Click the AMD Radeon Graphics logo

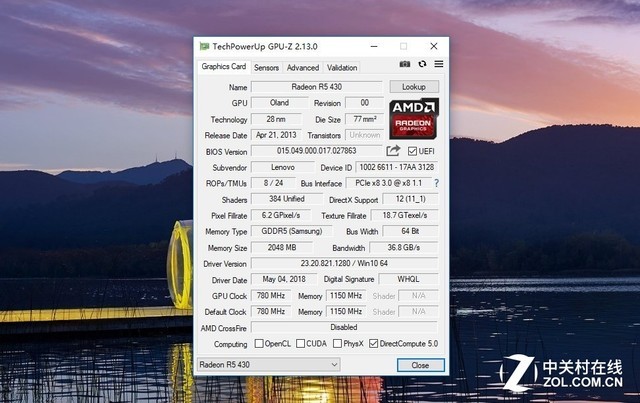(414, 118)
